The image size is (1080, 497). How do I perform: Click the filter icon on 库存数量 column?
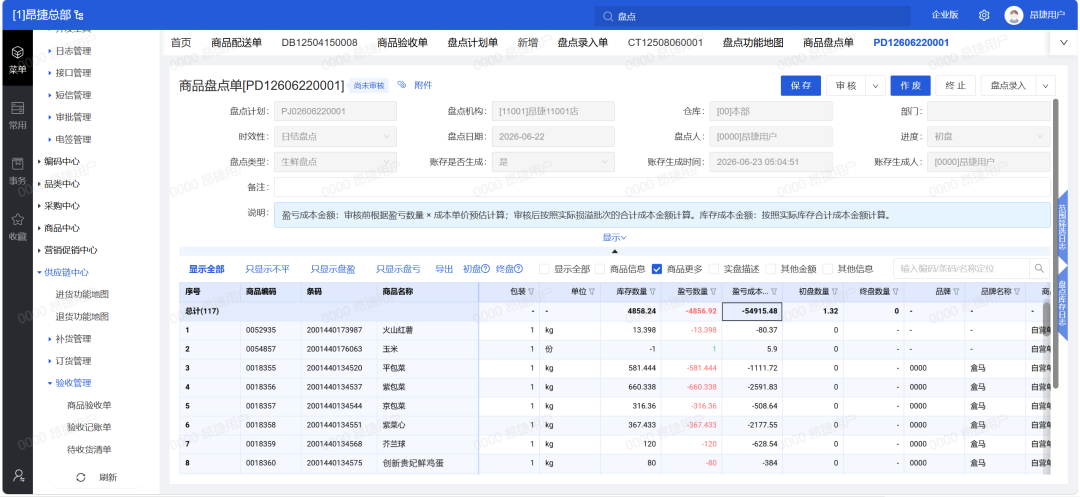652,292
